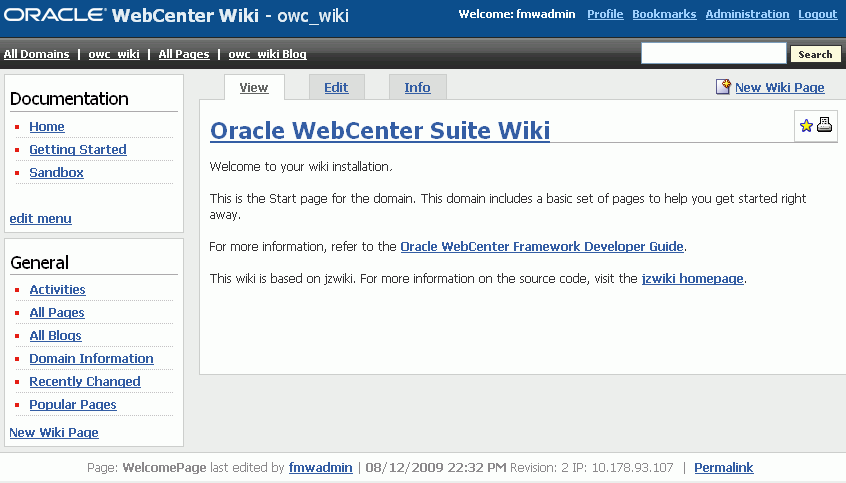The height and width of the screenshot is (483, 846).
Task: Go to Administration
Action: click(747, 14)
